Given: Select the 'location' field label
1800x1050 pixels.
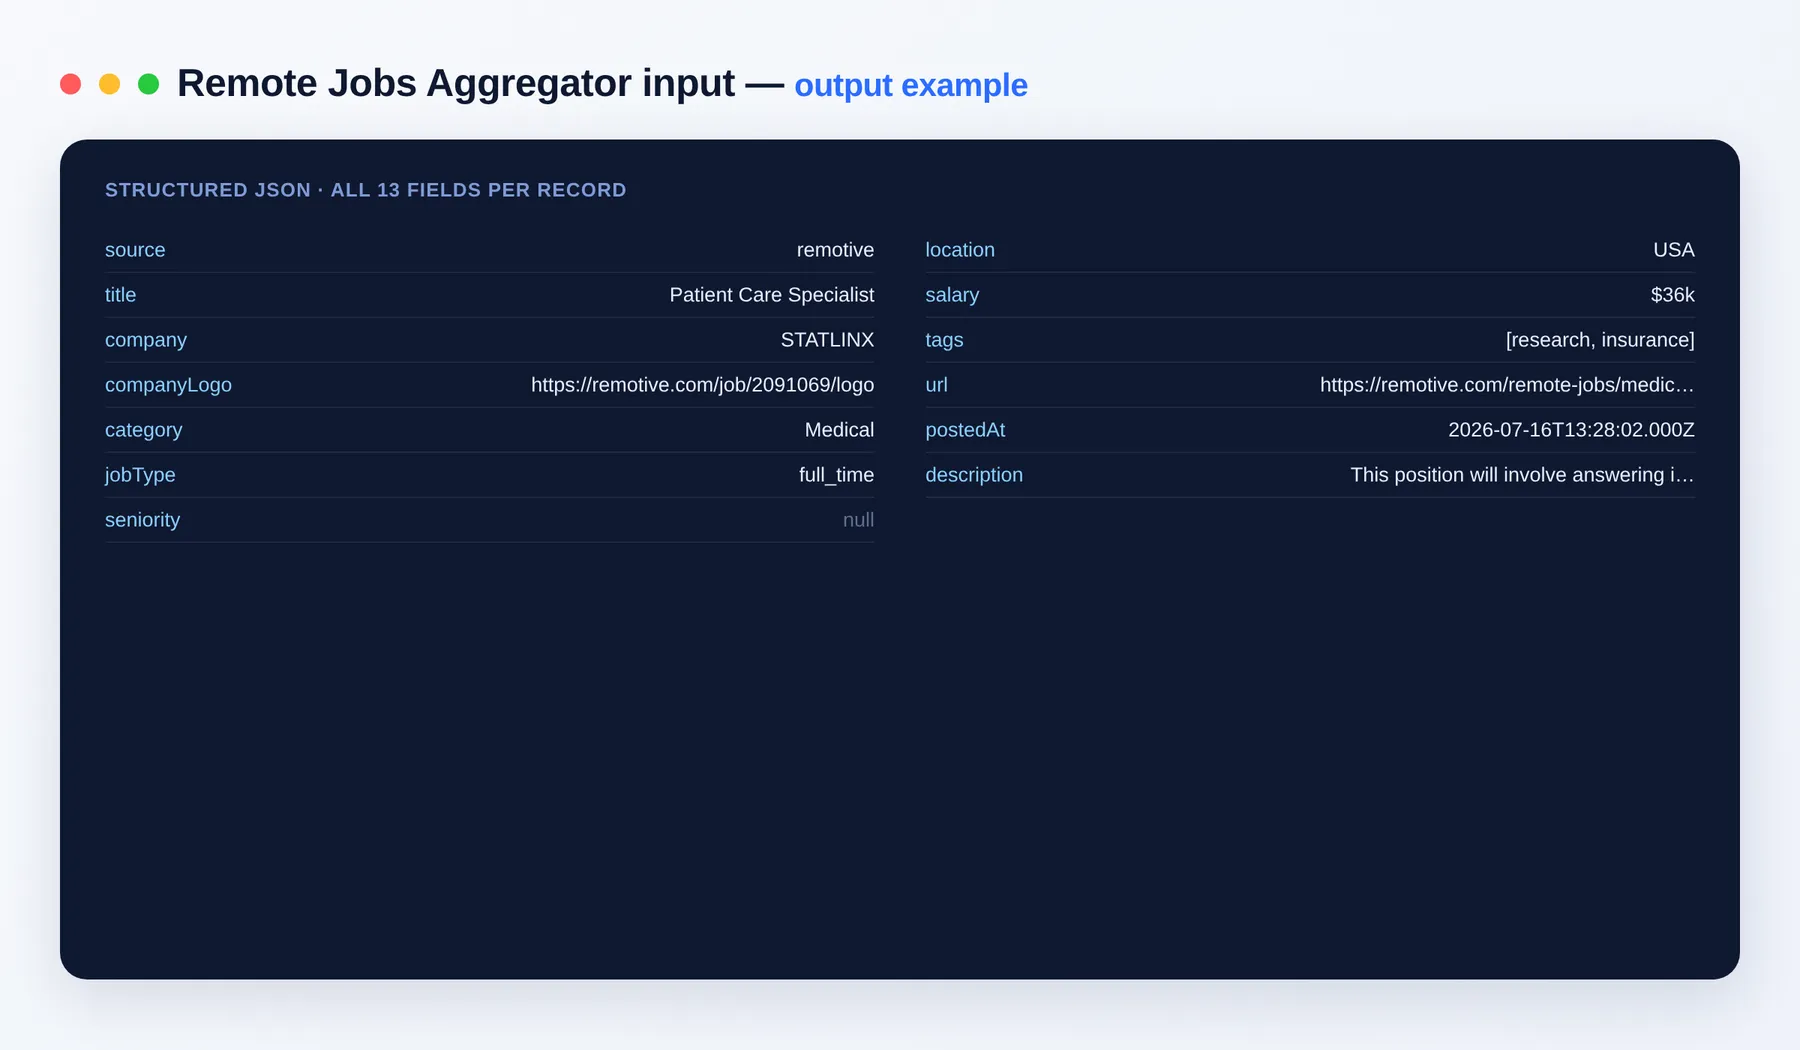Looking at the screenshot, I should tap(960, 250).
